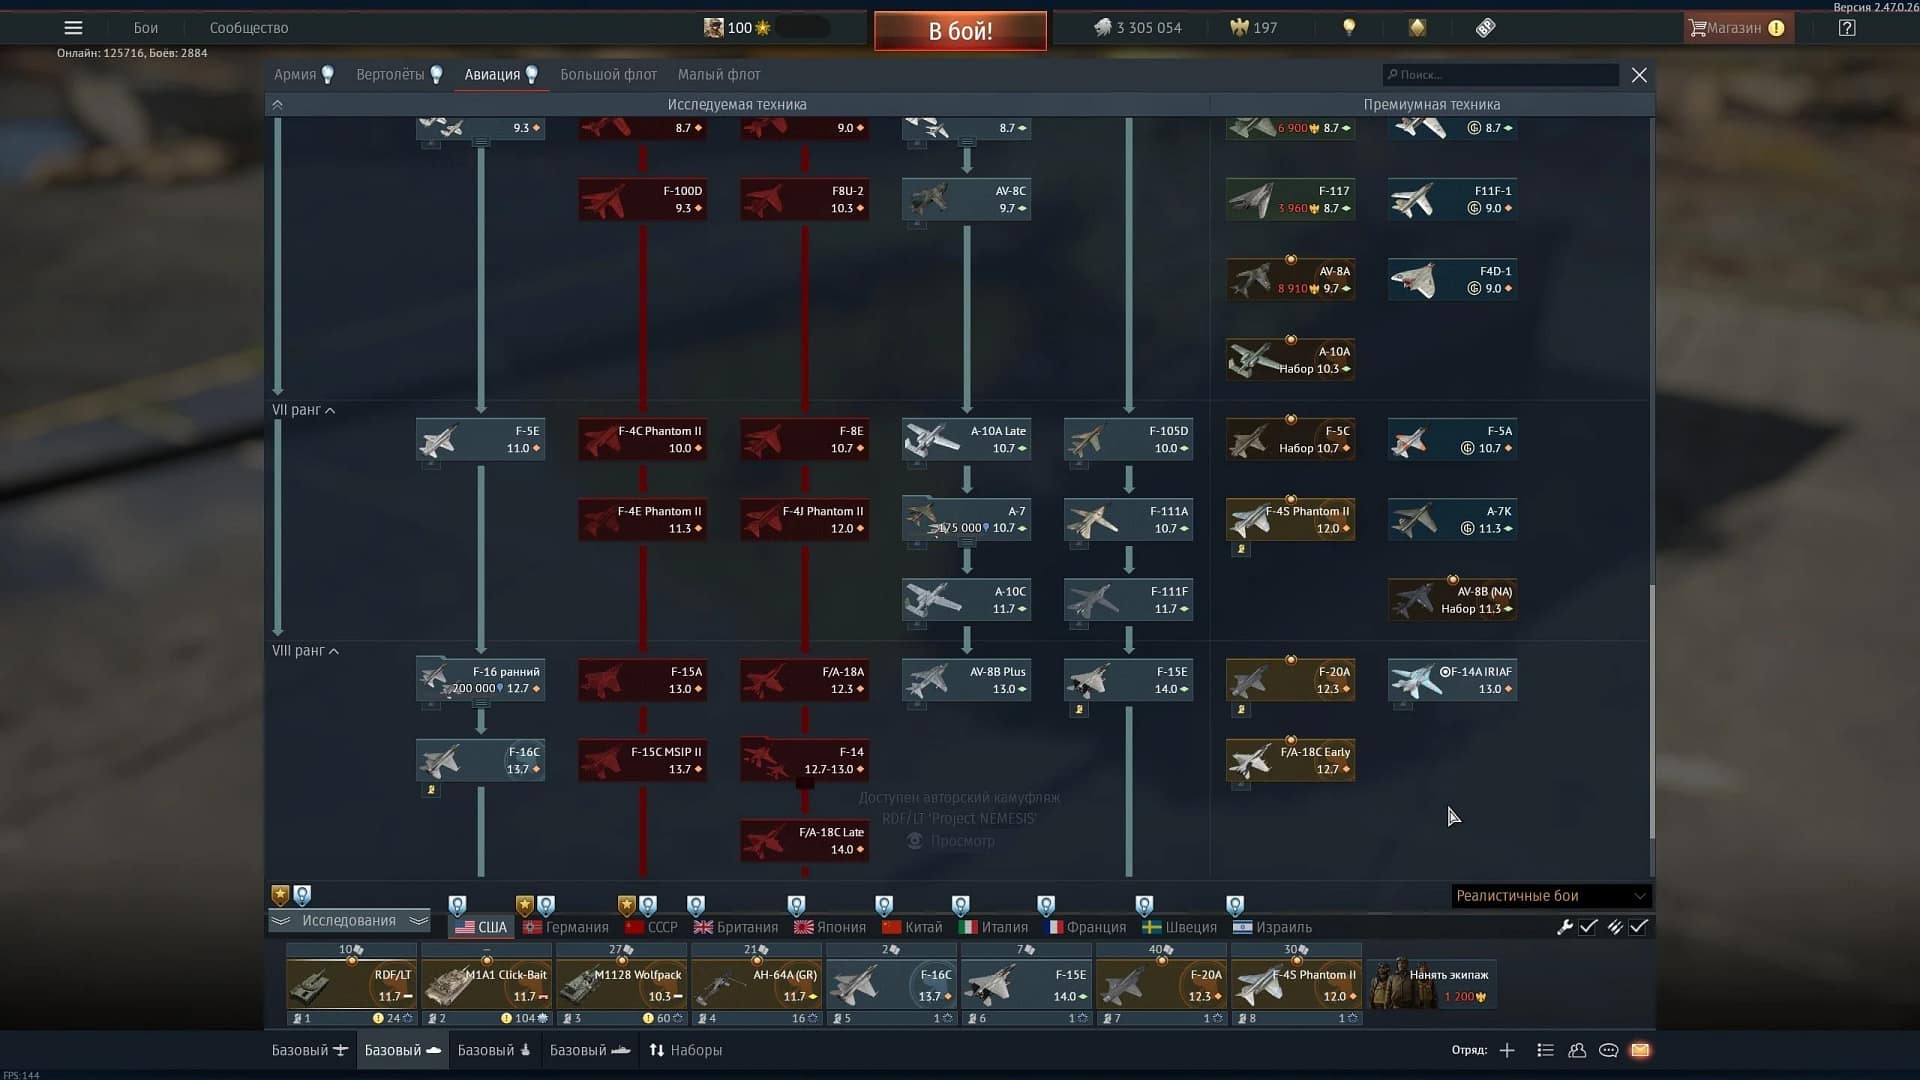Toggle auto-refill ammo checkbox

tap(1638, 927)
